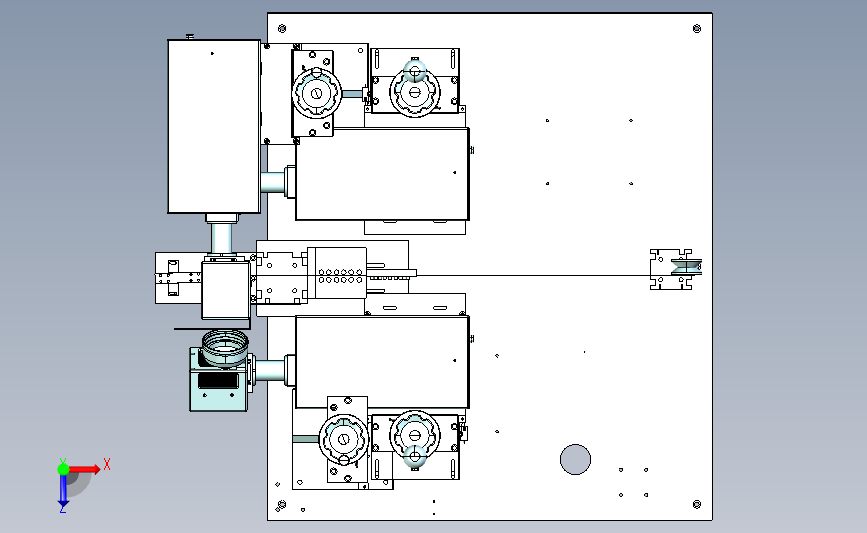The width and height of the screenshot is (867, 533).
Task: Select the camera lens ring below the center block
Action: 225,347
